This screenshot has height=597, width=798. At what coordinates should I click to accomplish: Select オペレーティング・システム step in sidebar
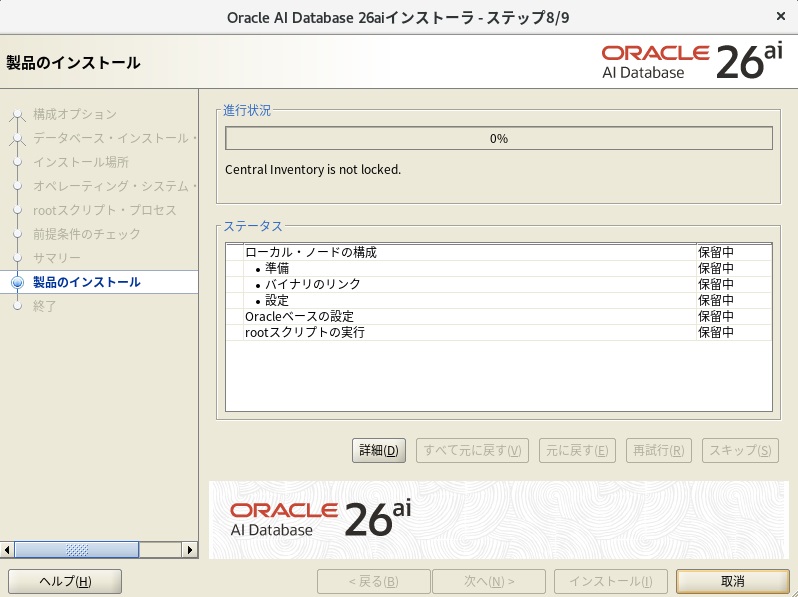[x=115, y=186]
